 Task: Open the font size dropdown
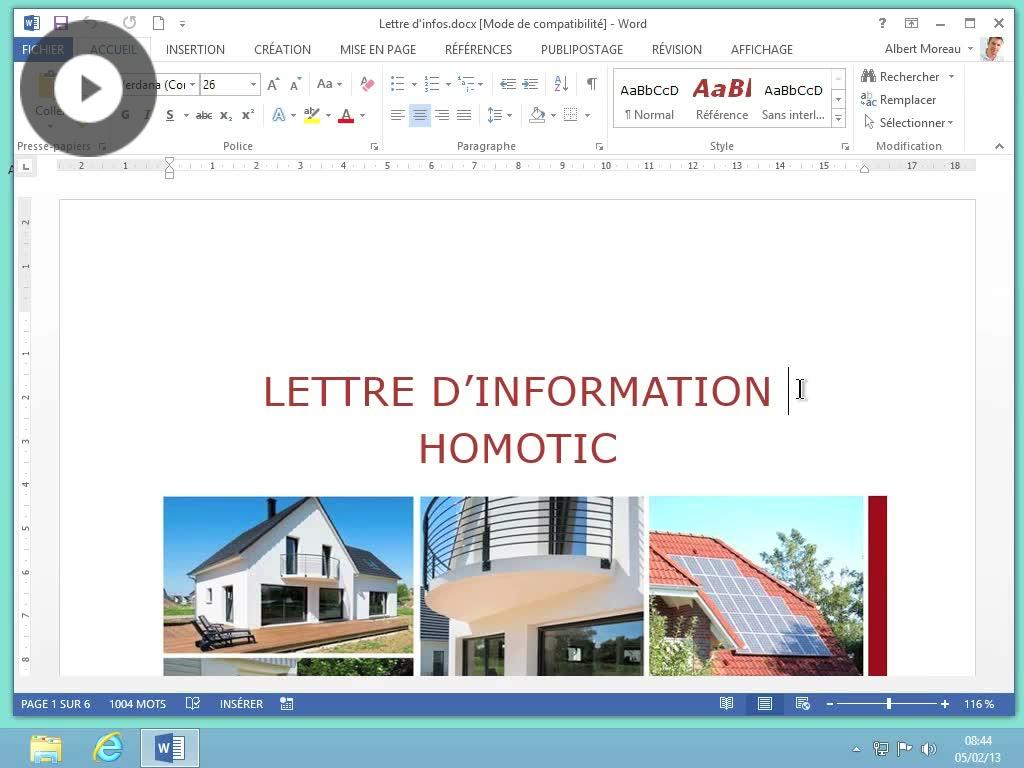pyautogui.click(x=253, y=84)
